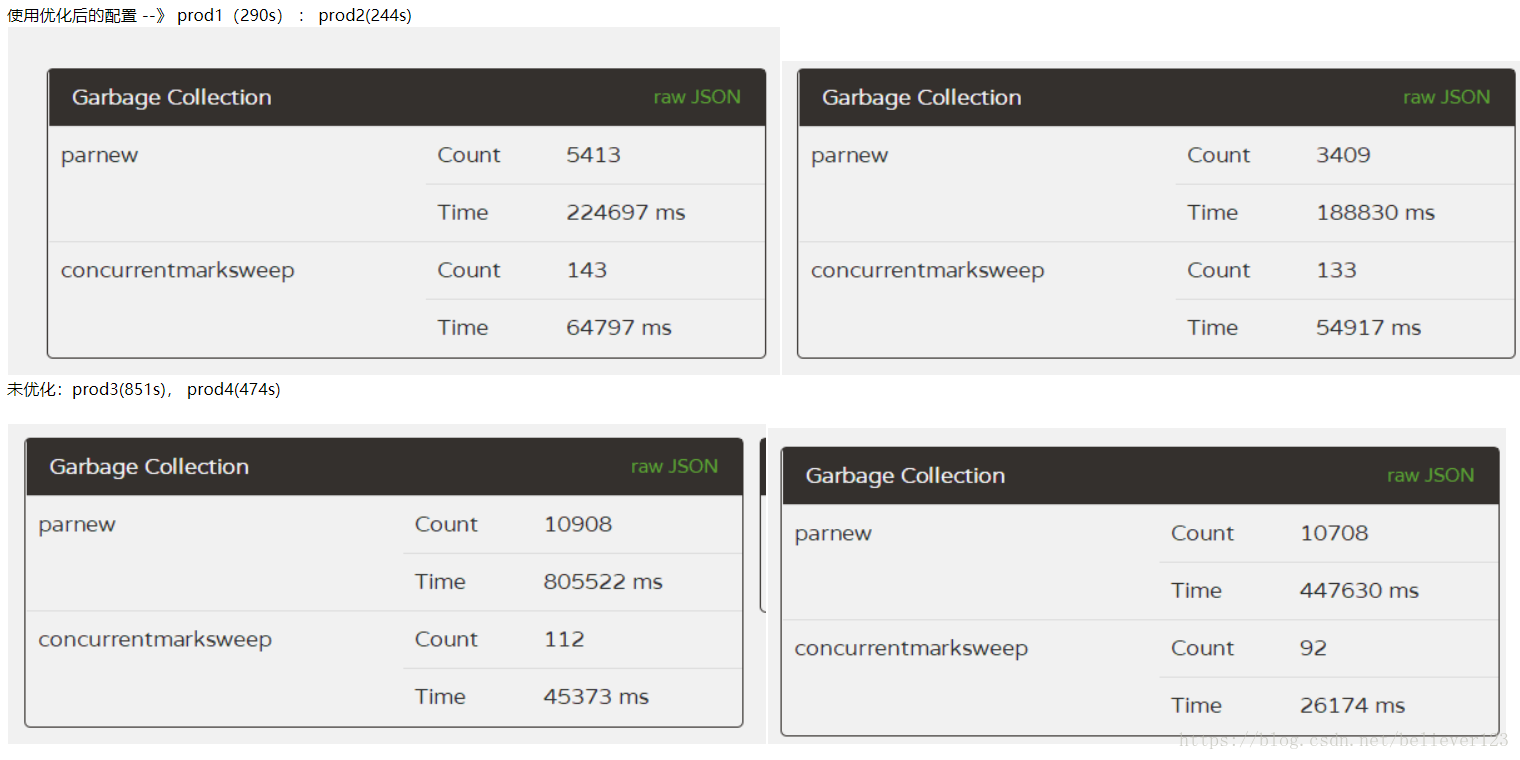Viewport: 1520px width, 760px height.
Task: Click the time value 26174 ms
Action: (1352, 705)
